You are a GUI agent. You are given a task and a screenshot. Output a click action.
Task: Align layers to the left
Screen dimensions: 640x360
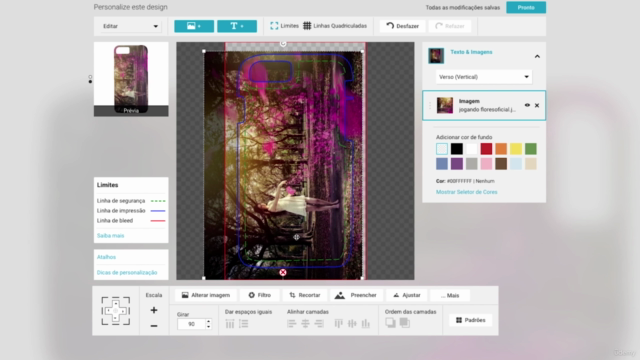pyautogui.click(x=291, y=324)
